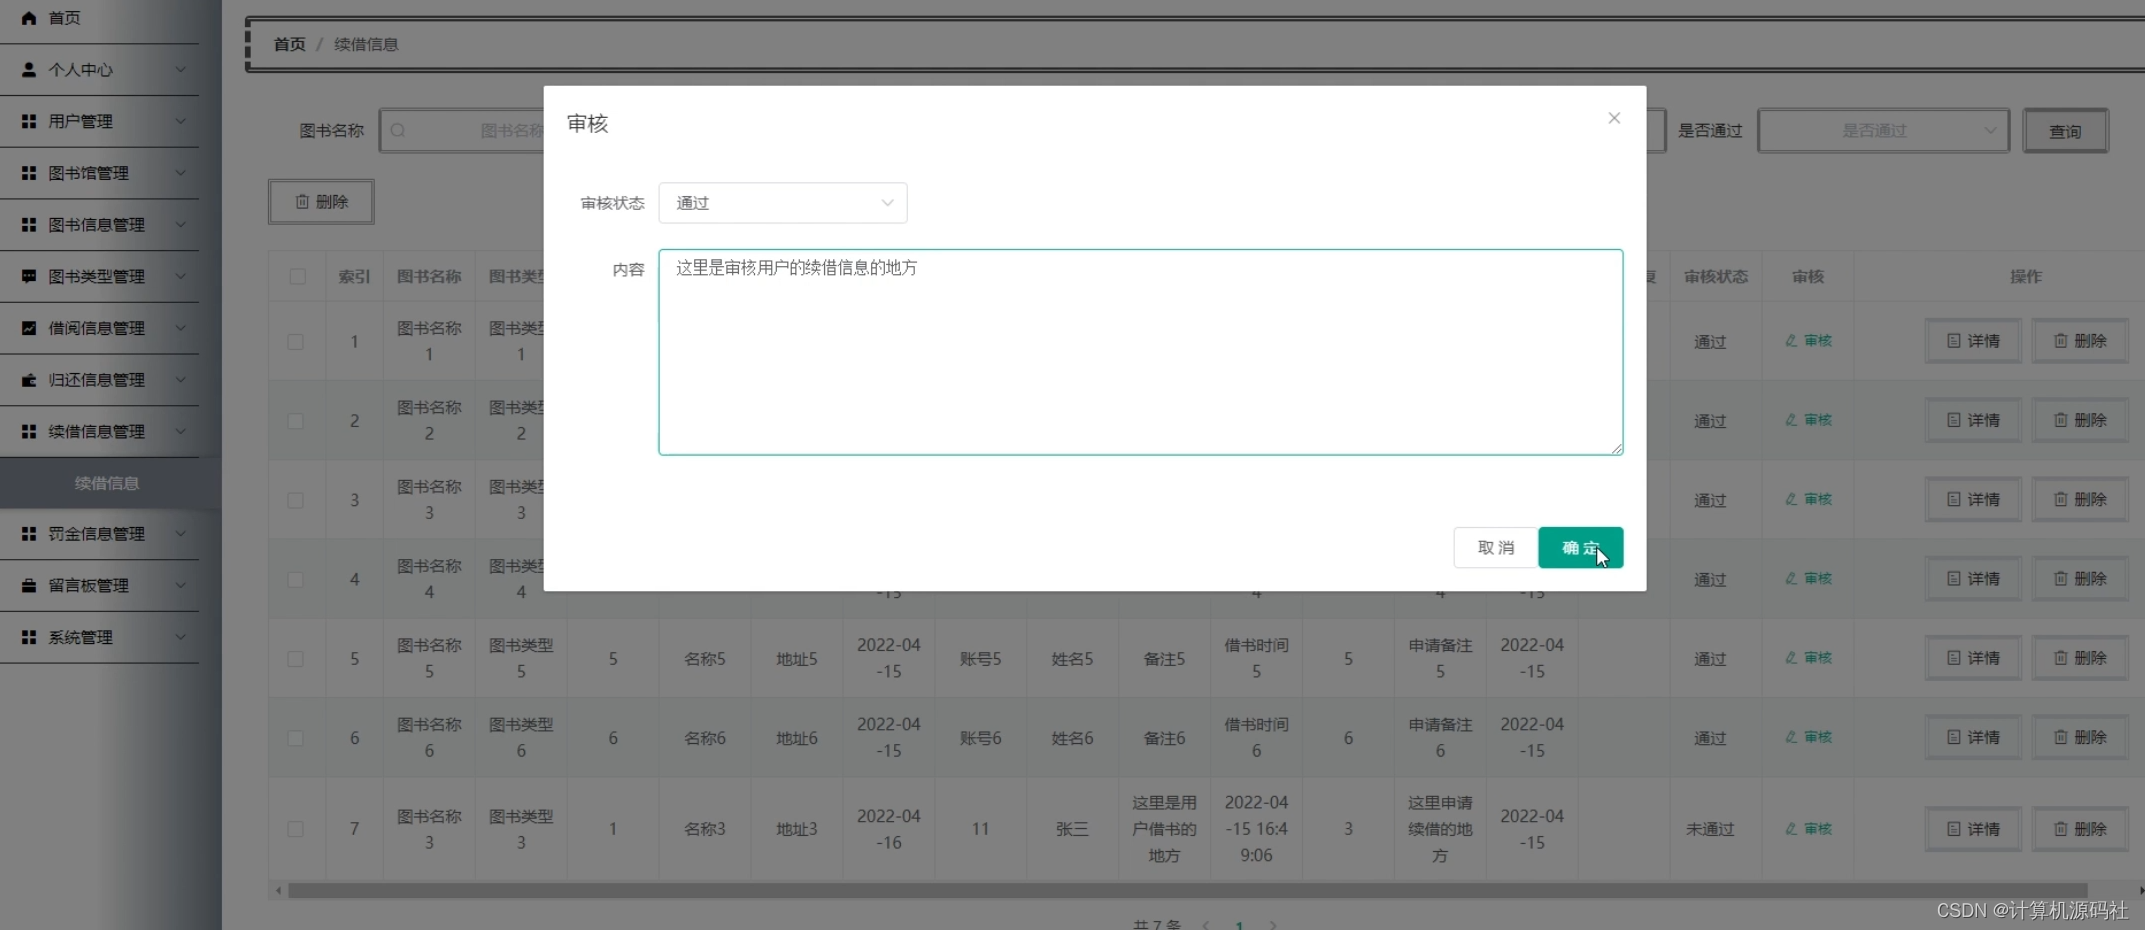Check the checkbox for row 1
The width and height of the screenshot is (2145, 930).
pos(296,342)
